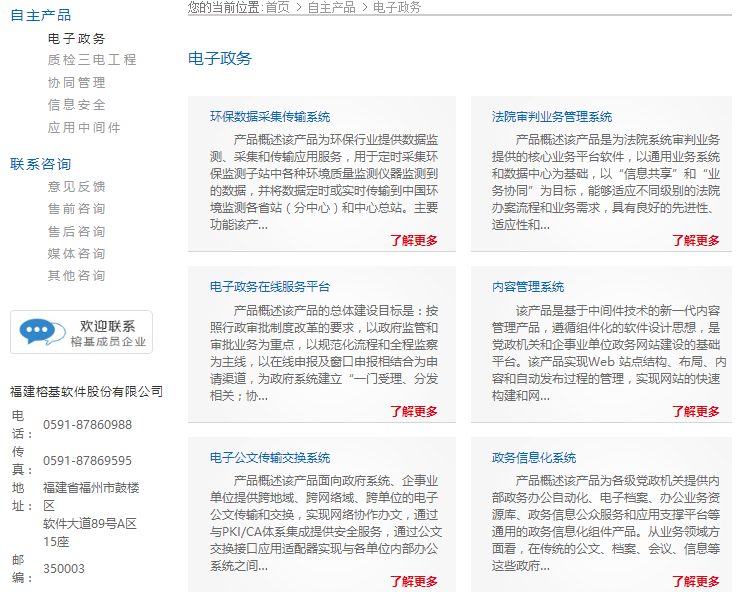Open the 售后咨询 link
This screenshot has height=592, width=741.
pyautogui.click(x=77, y=231)
